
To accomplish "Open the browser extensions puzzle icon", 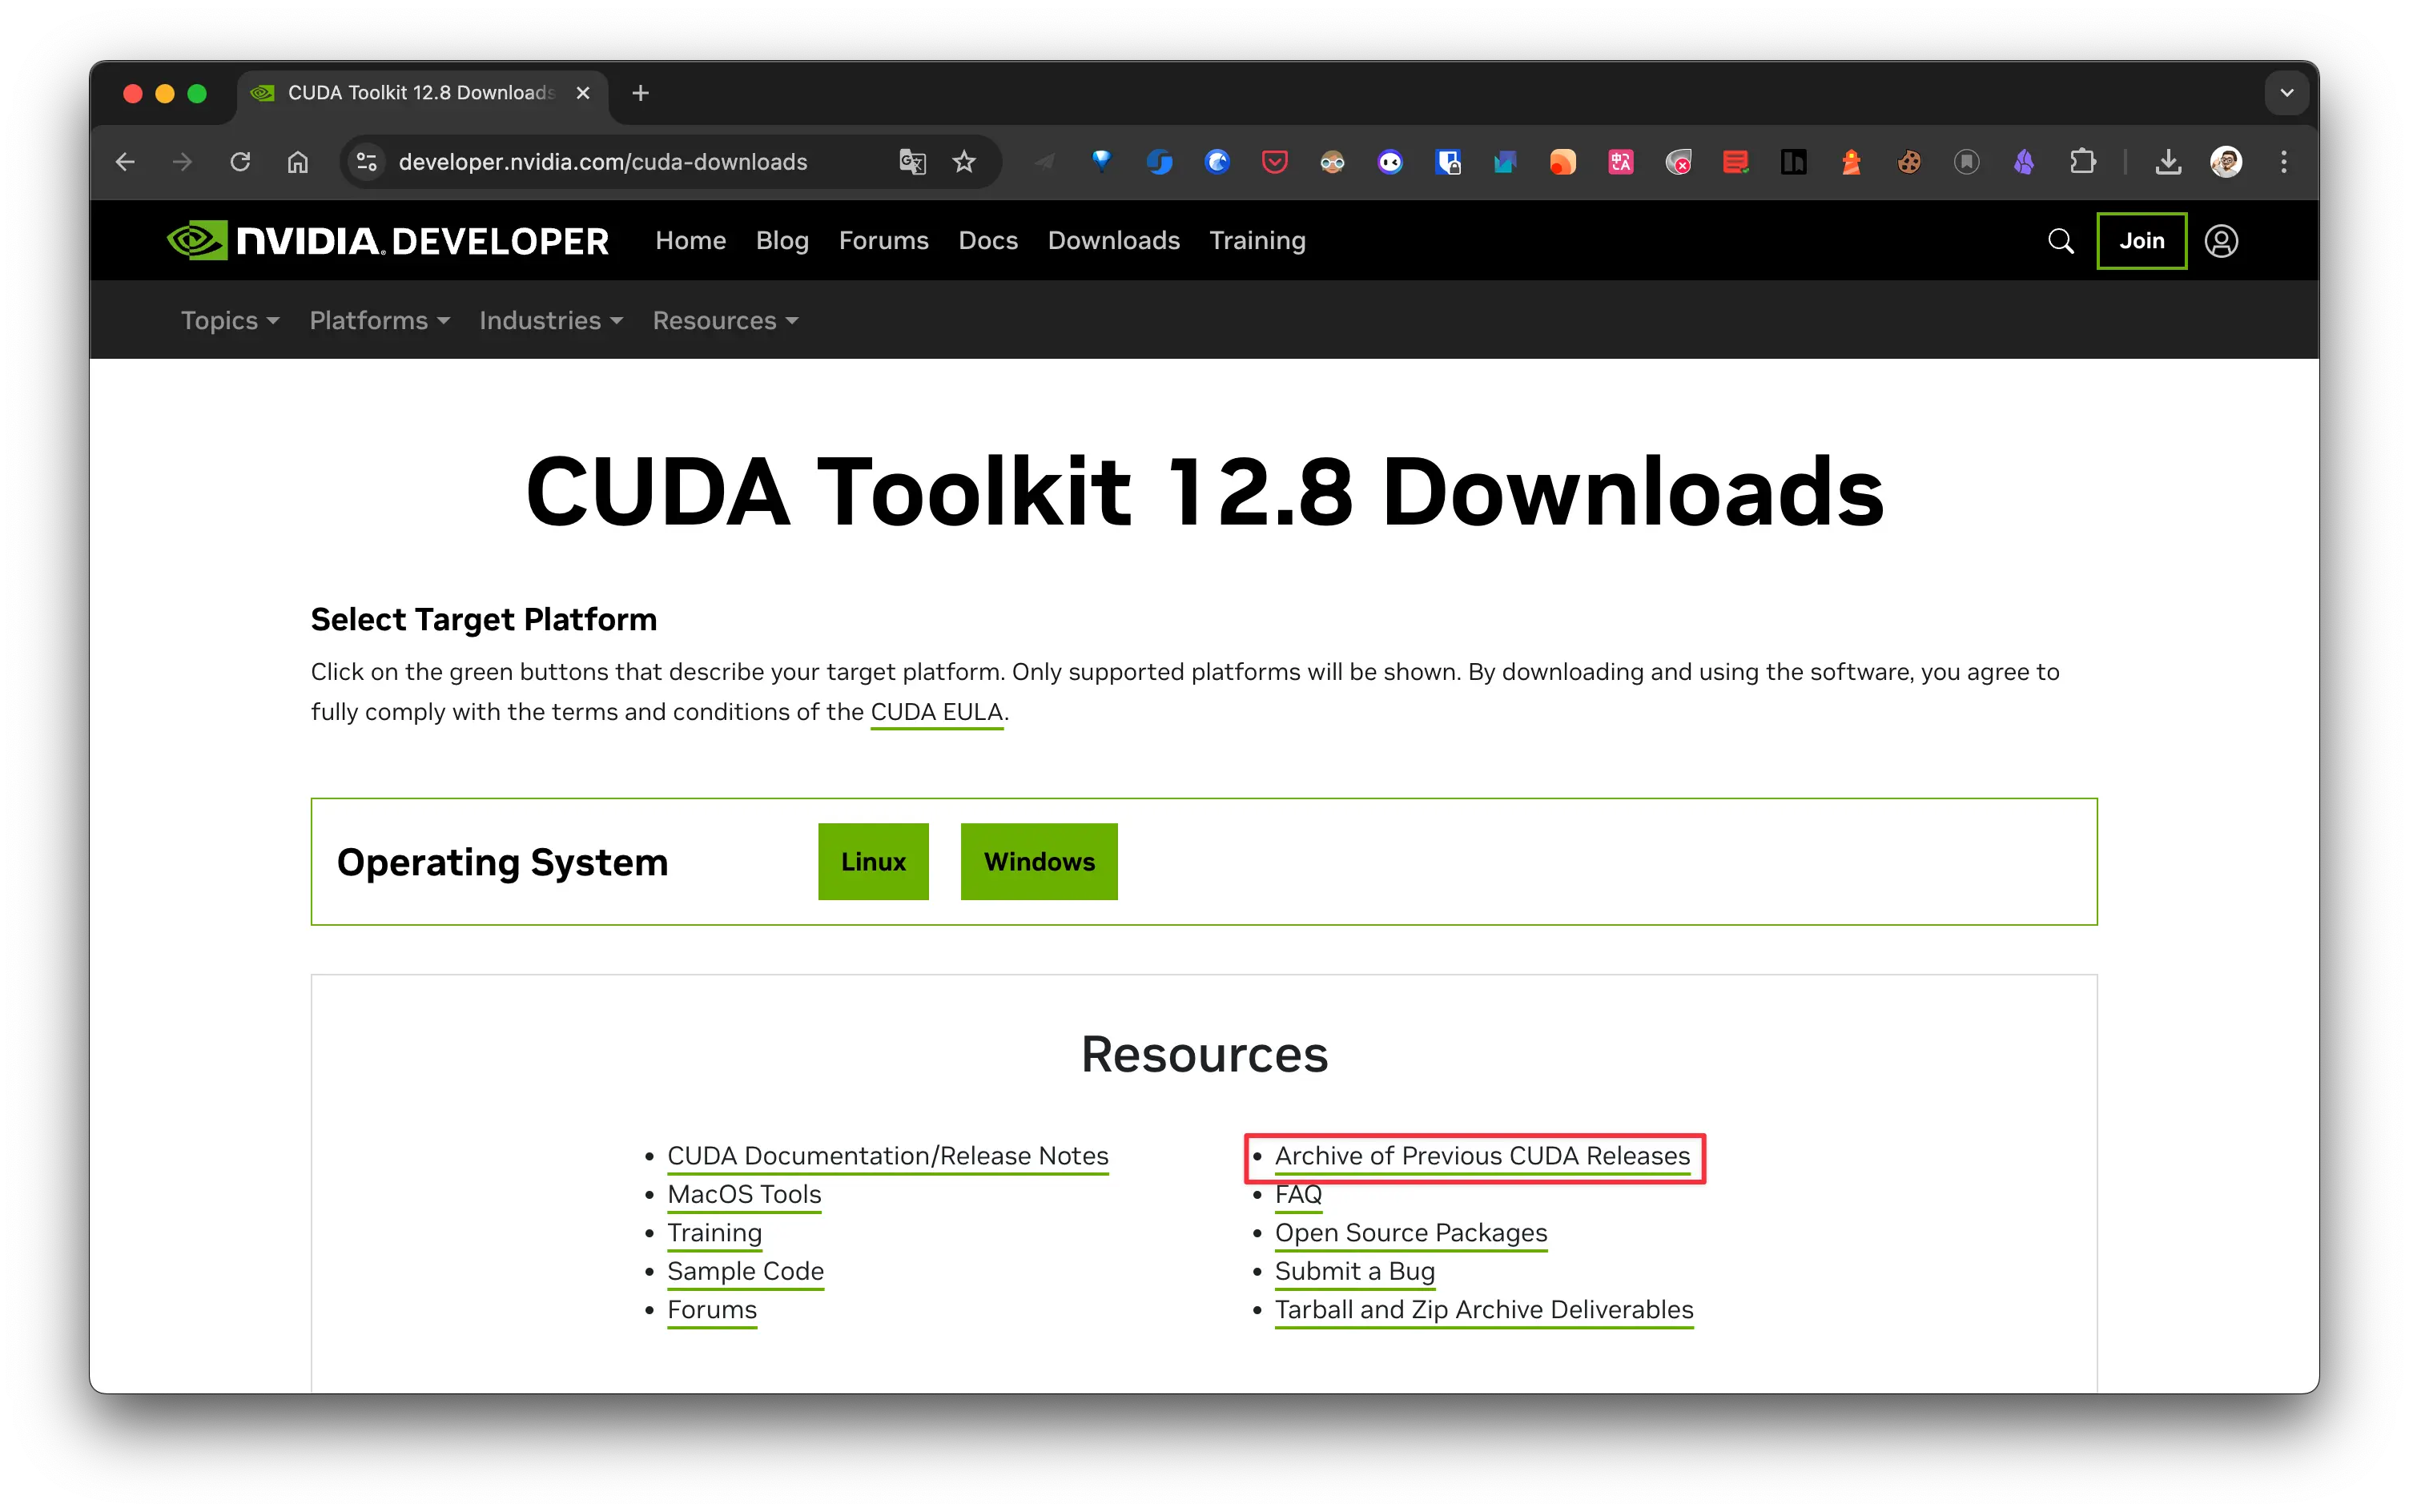I will [x=2083, y=162].
